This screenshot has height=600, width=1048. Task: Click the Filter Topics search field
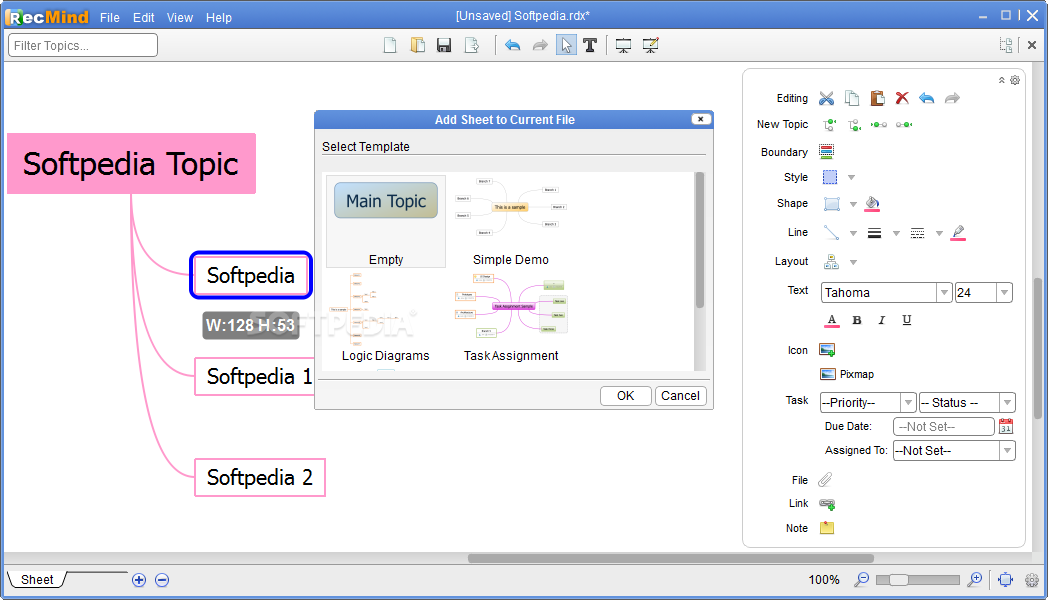coord(83,45)
